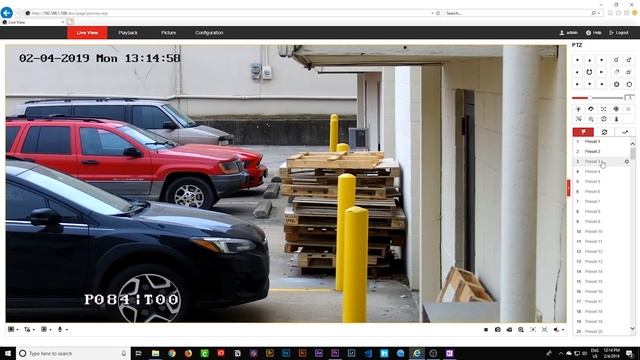Image resolution: width=640 pixels, height=360 pixels.
Task: Open the Playback tab
Action: [x=128, y=33]
